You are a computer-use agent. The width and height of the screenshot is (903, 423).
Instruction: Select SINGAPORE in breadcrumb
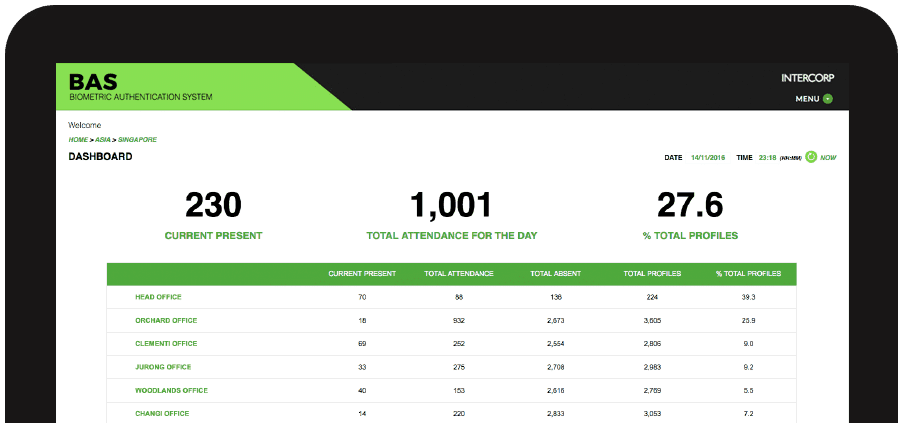click(137, 140)
